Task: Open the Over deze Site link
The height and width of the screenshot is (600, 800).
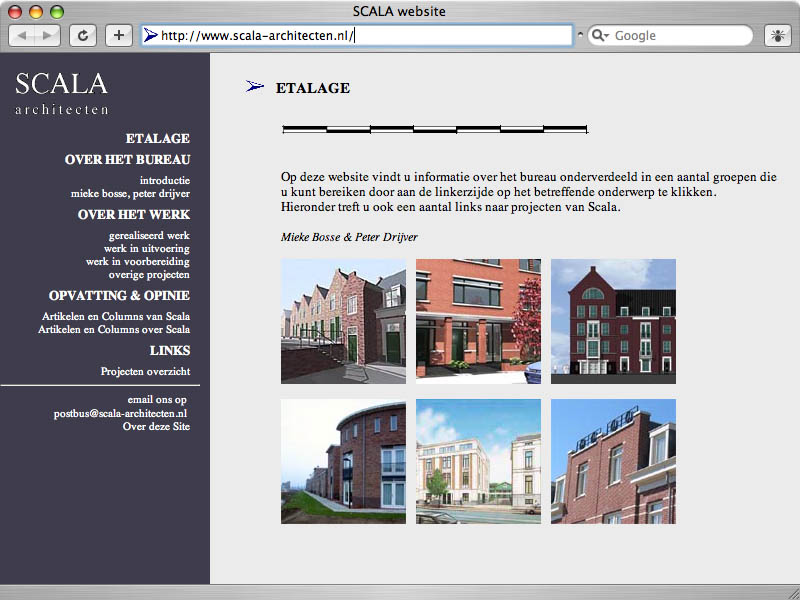Action: [x=156, y=427]
